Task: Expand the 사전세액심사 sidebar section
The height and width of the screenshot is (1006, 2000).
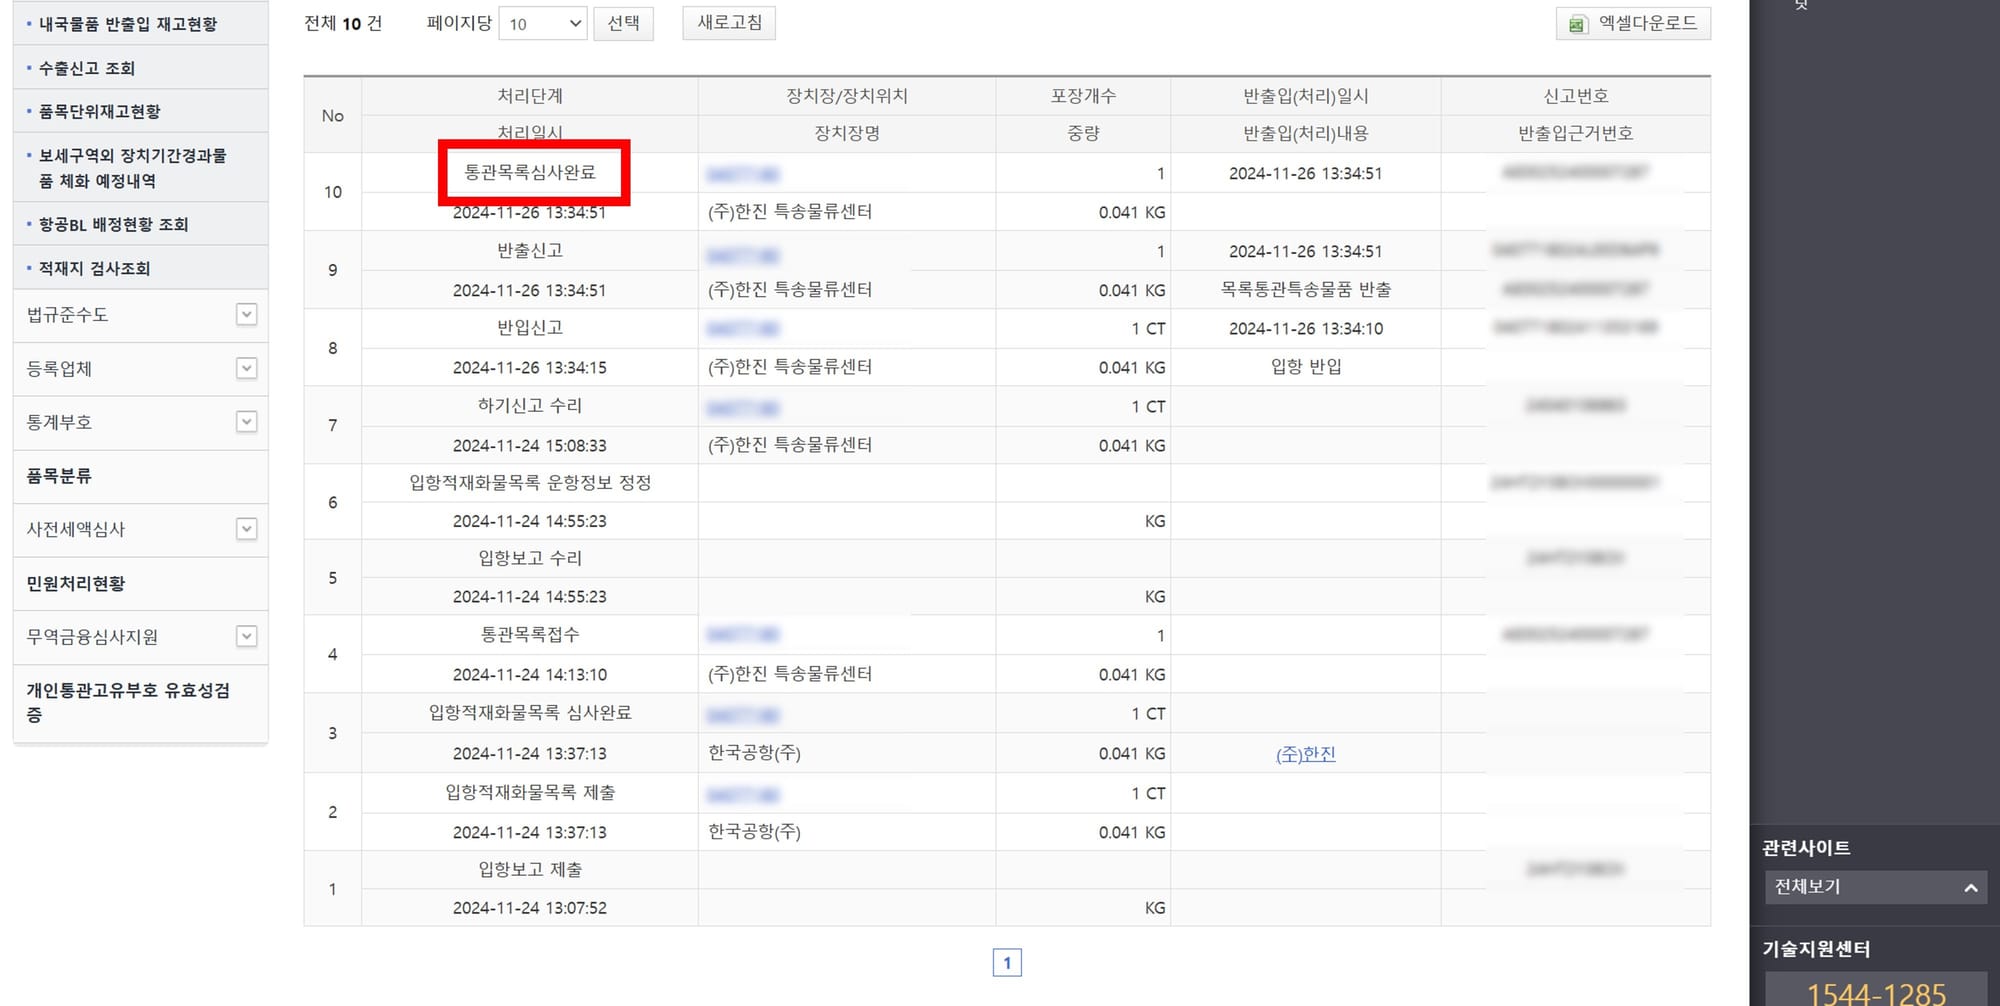Action: click(245, 529)
